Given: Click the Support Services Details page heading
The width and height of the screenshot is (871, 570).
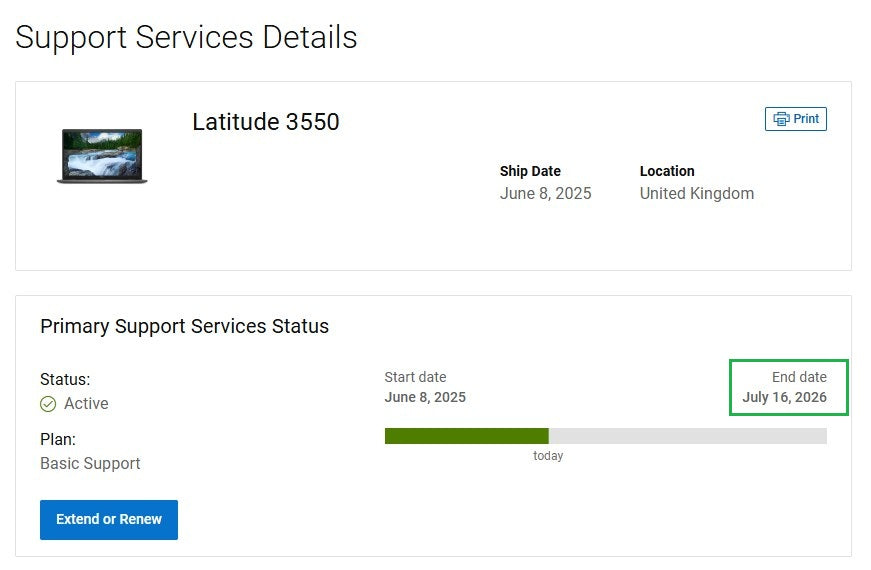Looking at the screenshot, I should tap(186, 37).
